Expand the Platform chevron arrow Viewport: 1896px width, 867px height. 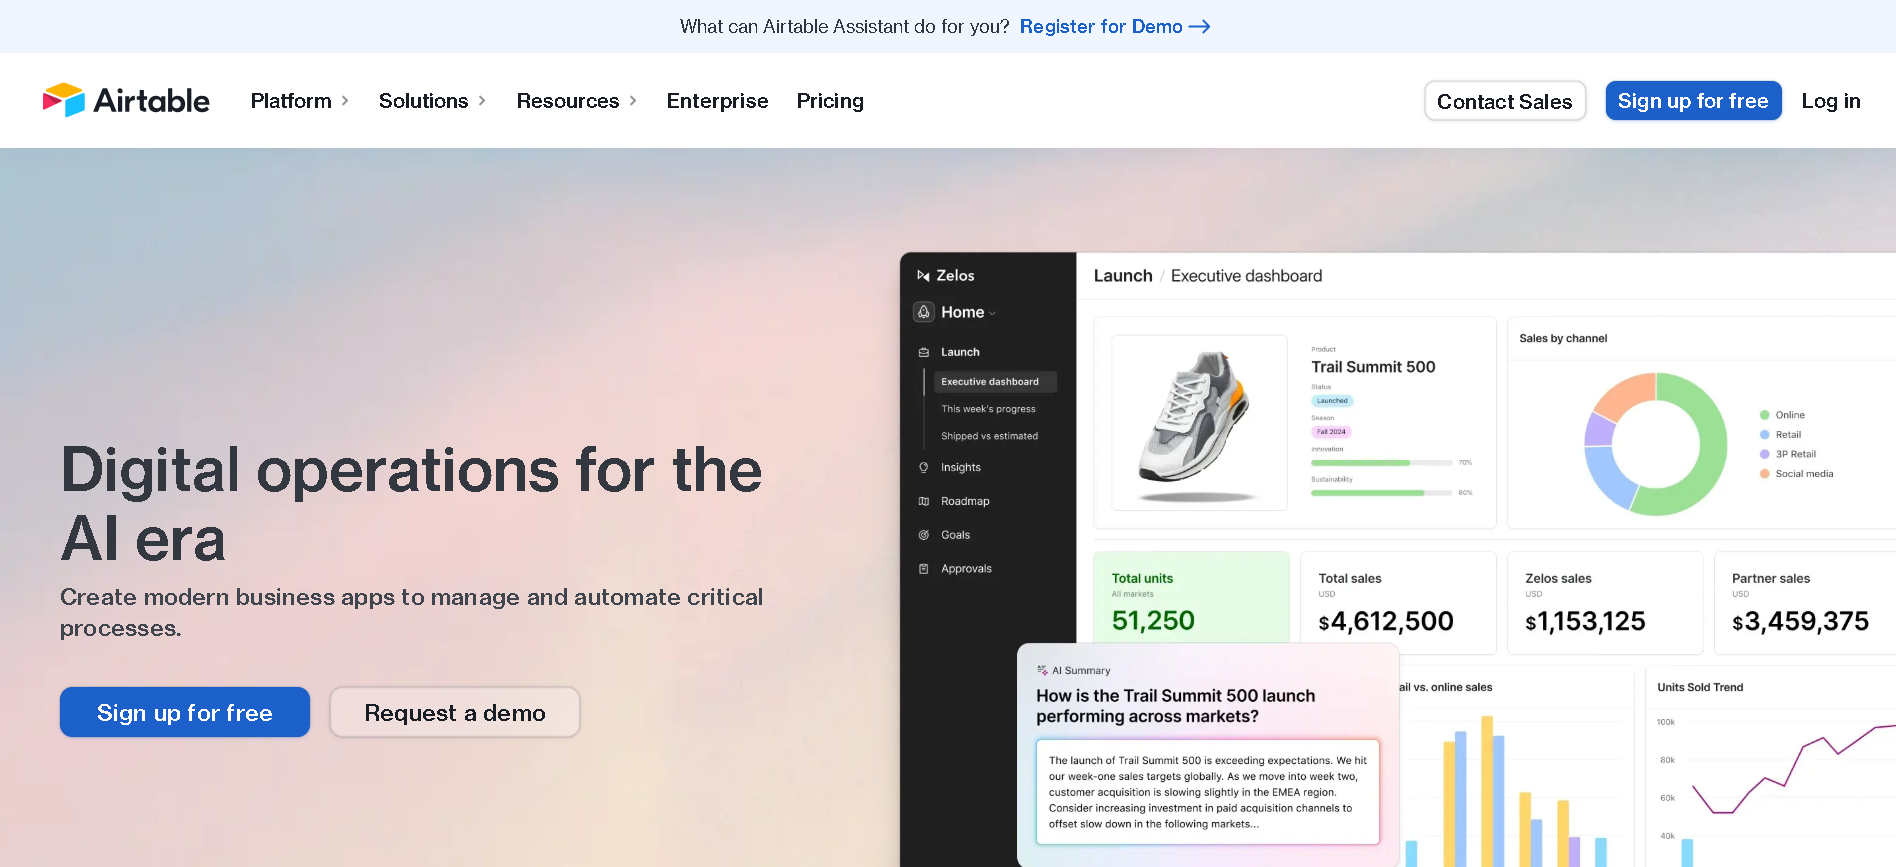coord(345,101)
